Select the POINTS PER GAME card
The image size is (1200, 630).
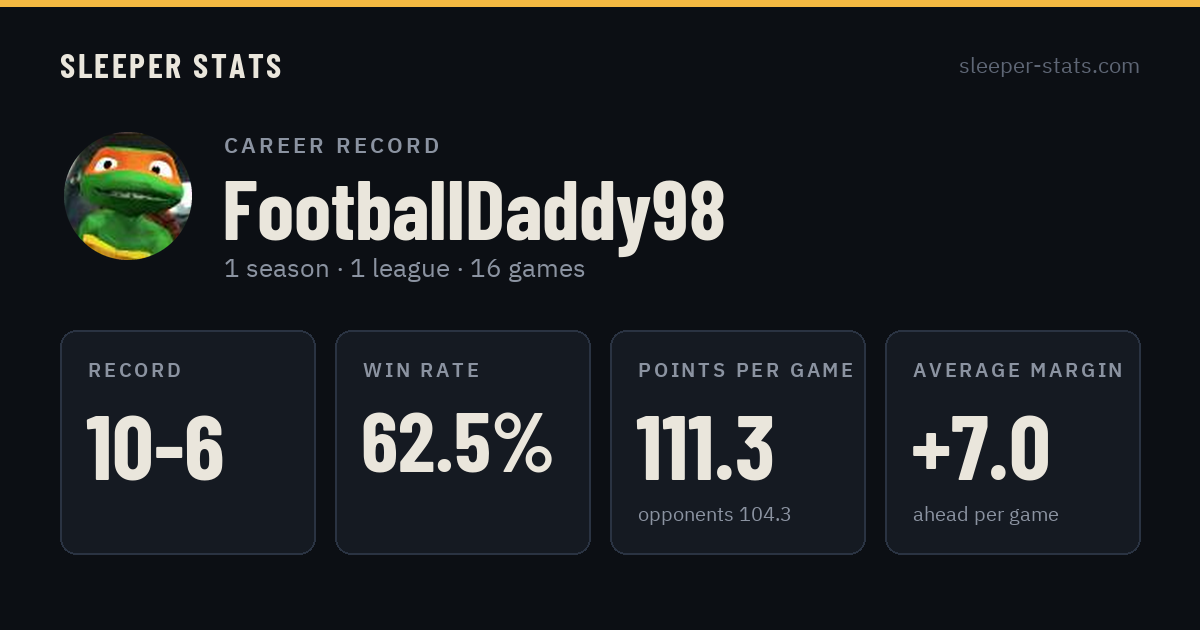point(738,442)
